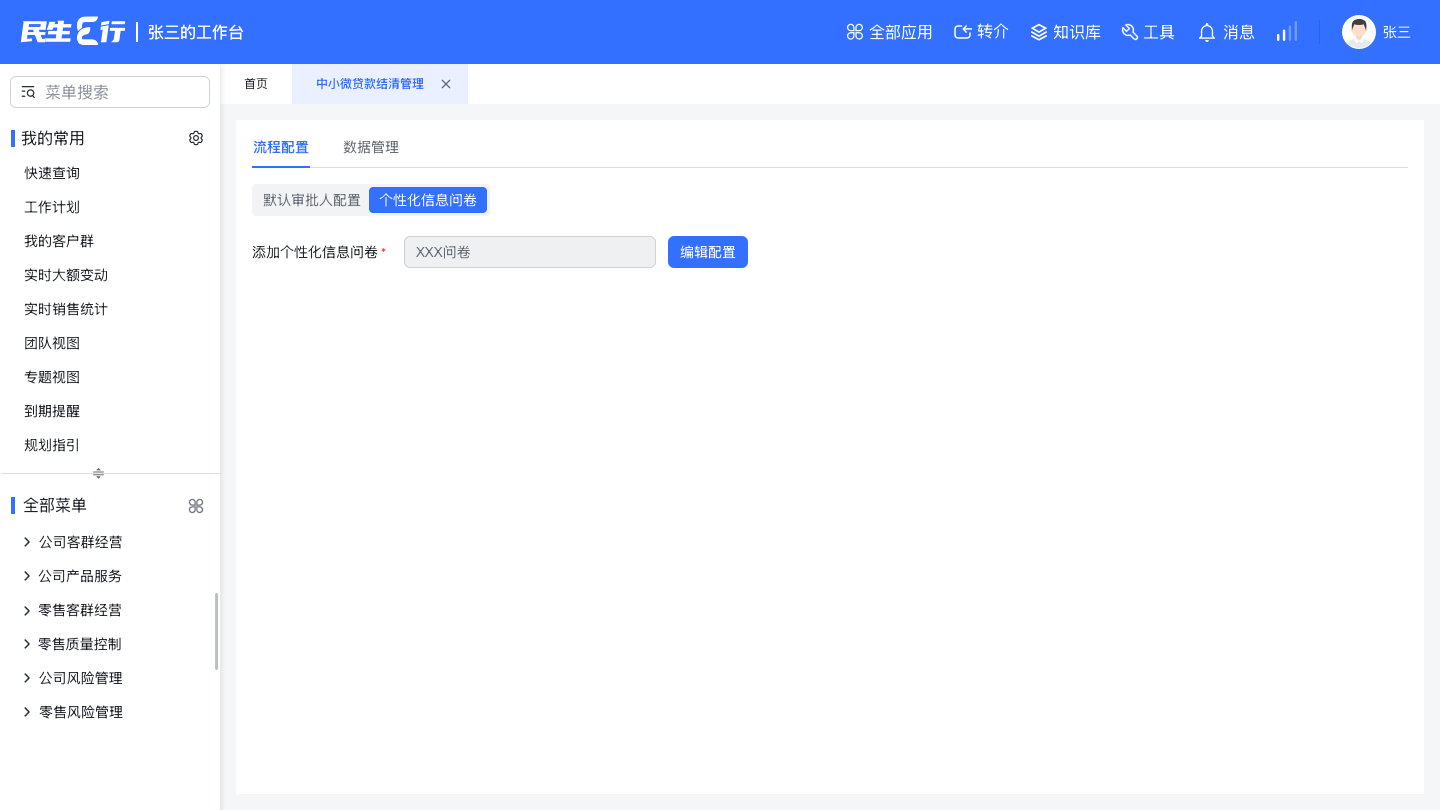1440x810 pixels.
Task: Click the 全部菜单 grid icon
Action: pyautogui.click(x=196, y=506)
